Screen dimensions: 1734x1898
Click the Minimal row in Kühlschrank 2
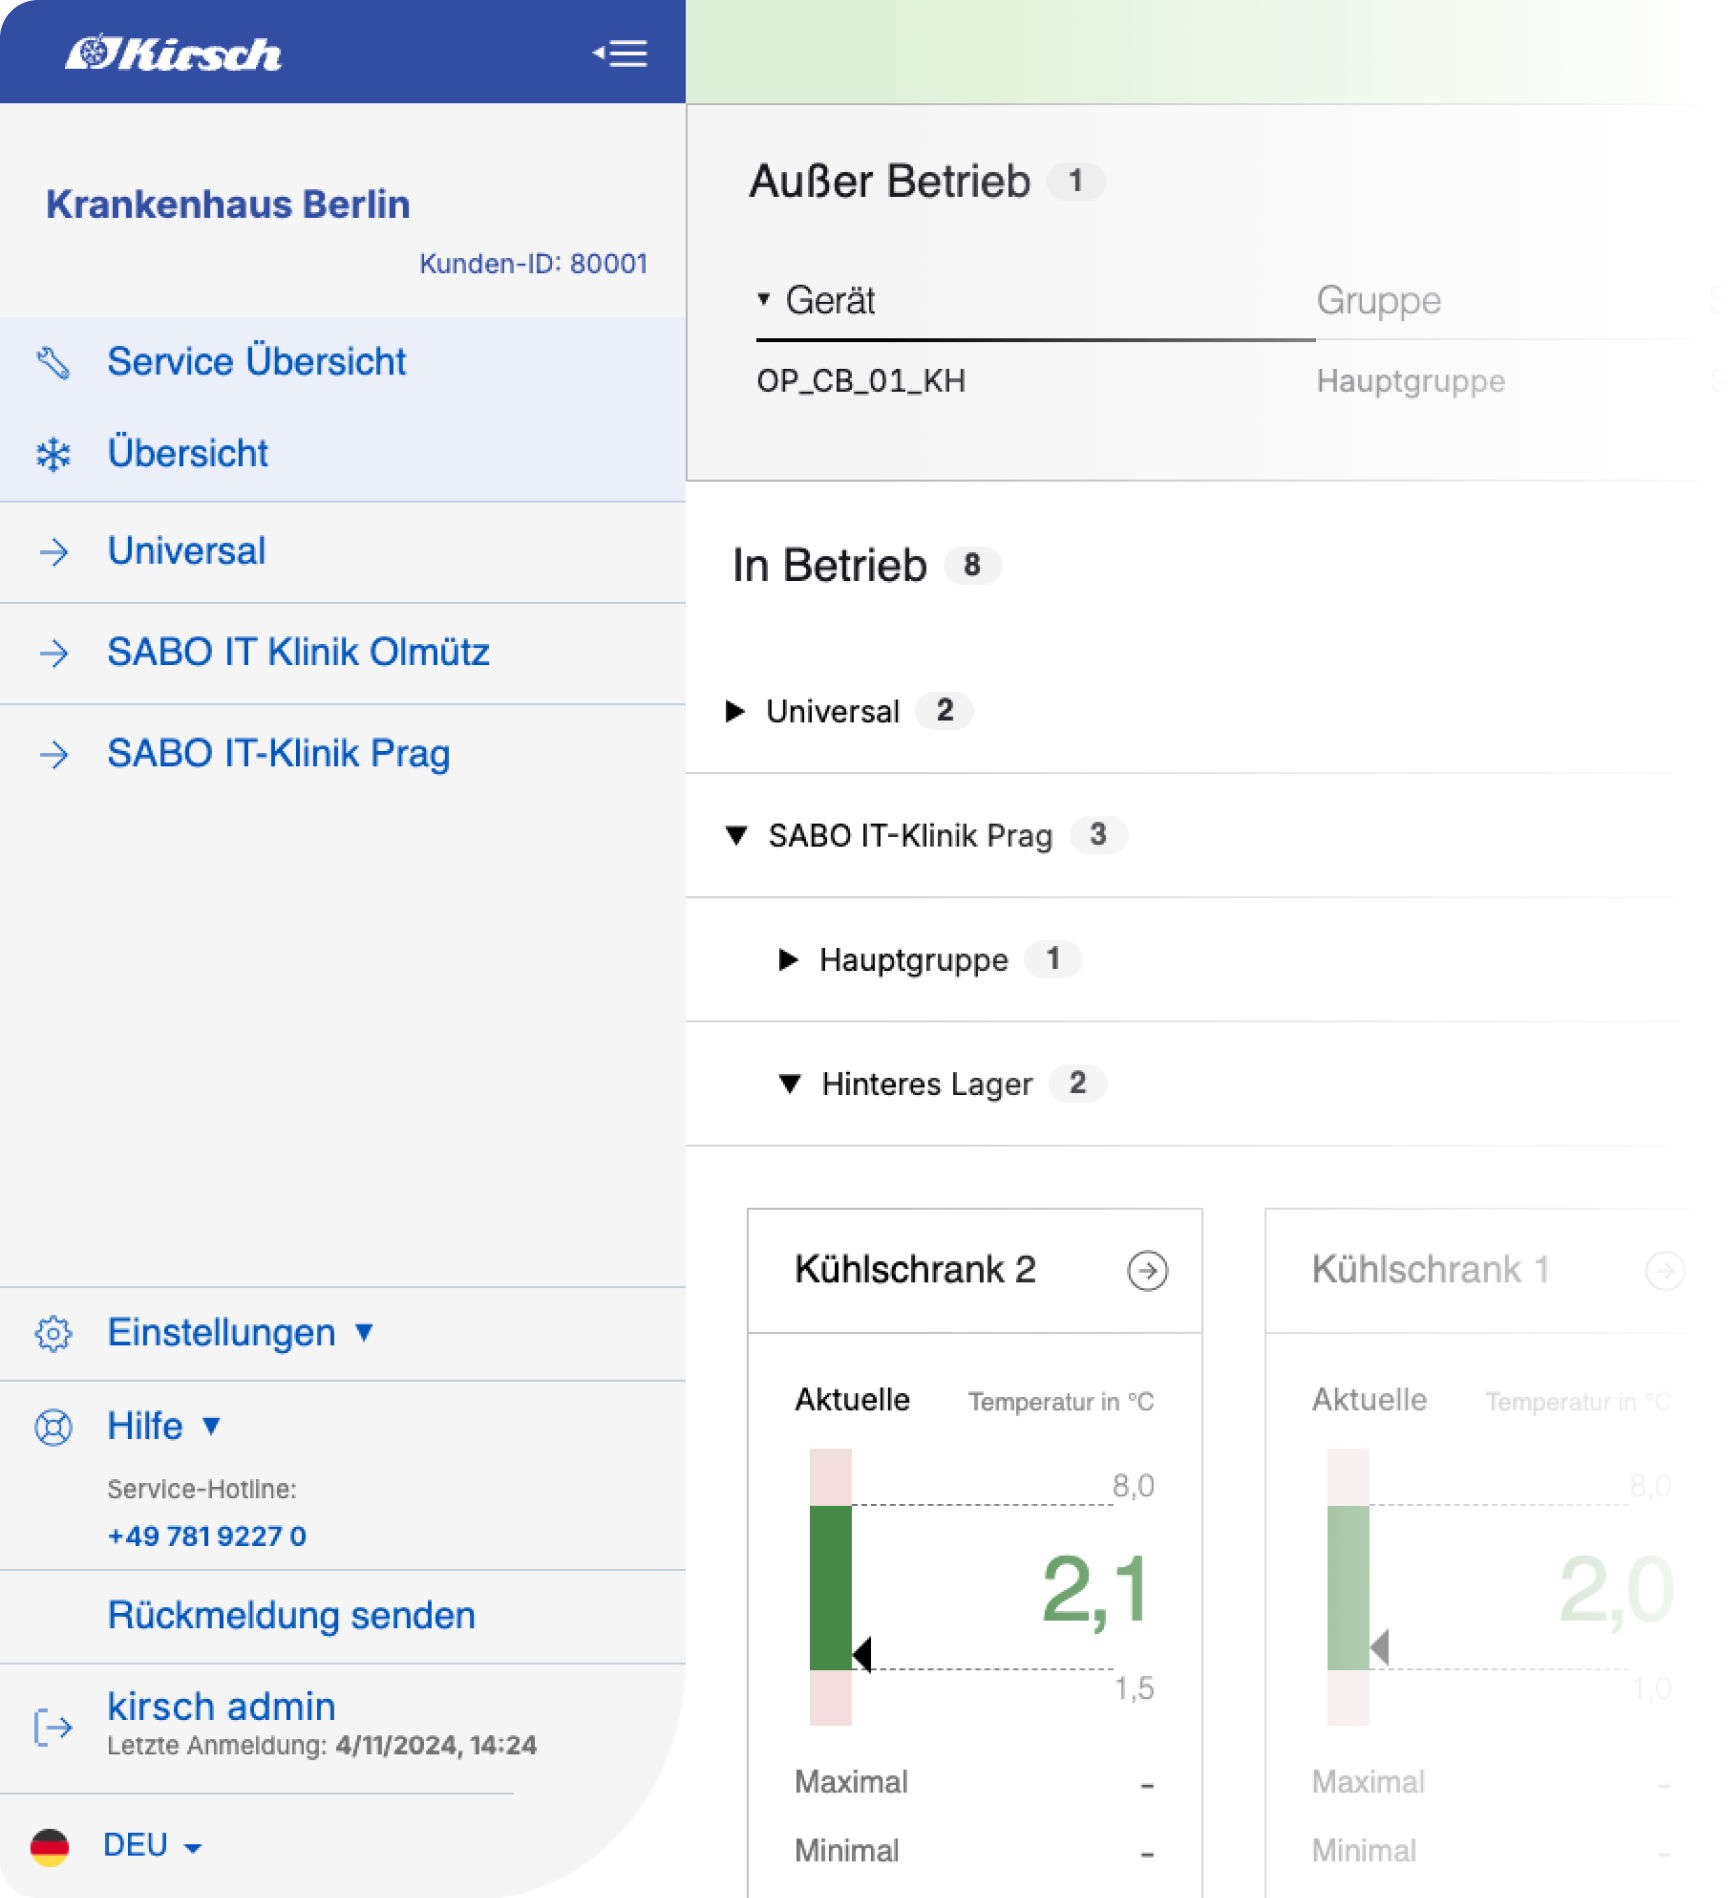(x=974, y=1851)
